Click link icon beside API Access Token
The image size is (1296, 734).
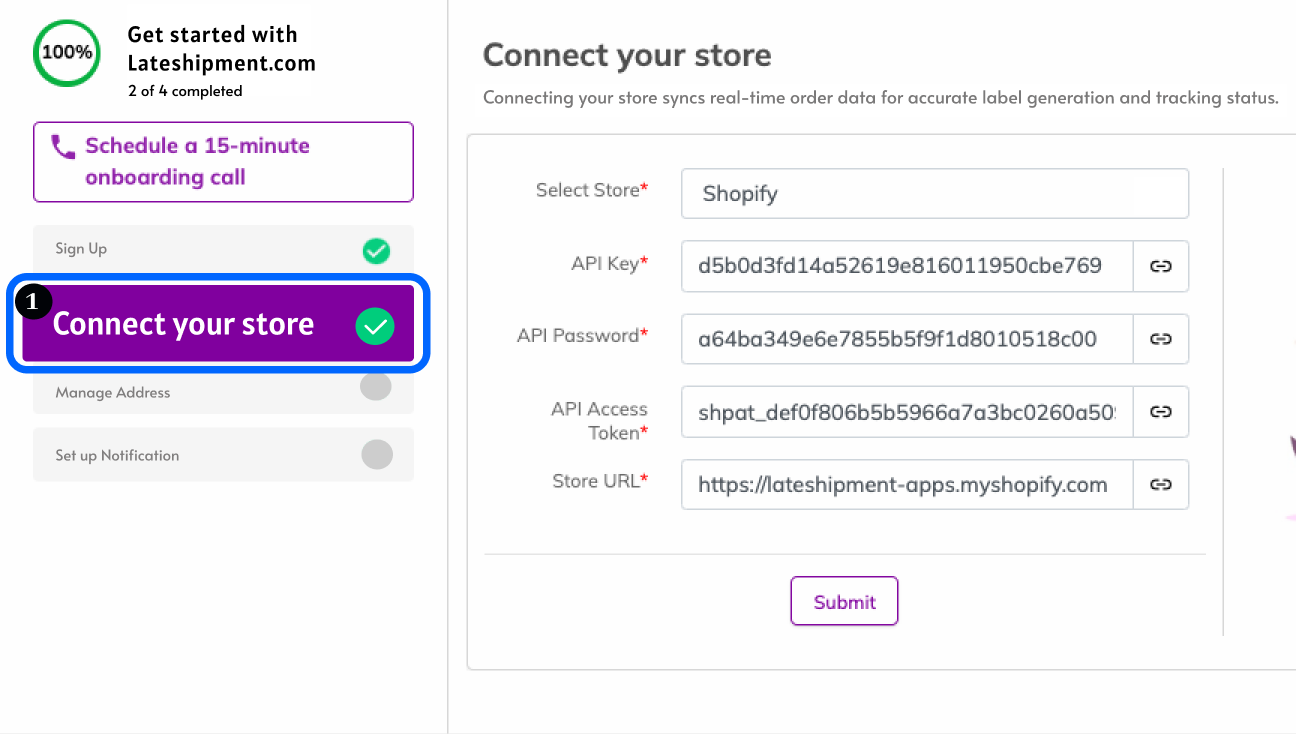1160,412
